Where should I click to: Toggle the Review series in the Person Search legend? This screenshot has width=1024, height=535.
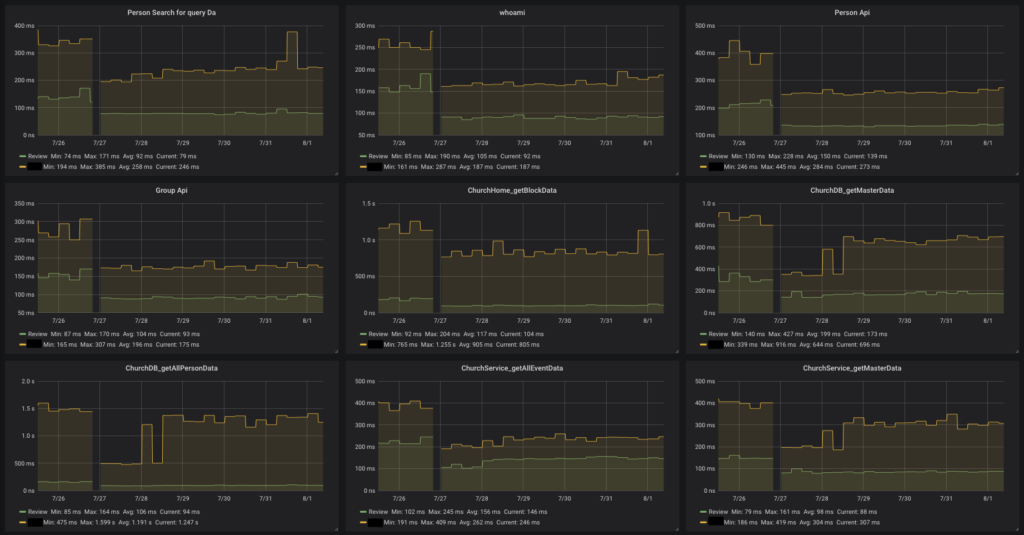(x=38, y=156)
